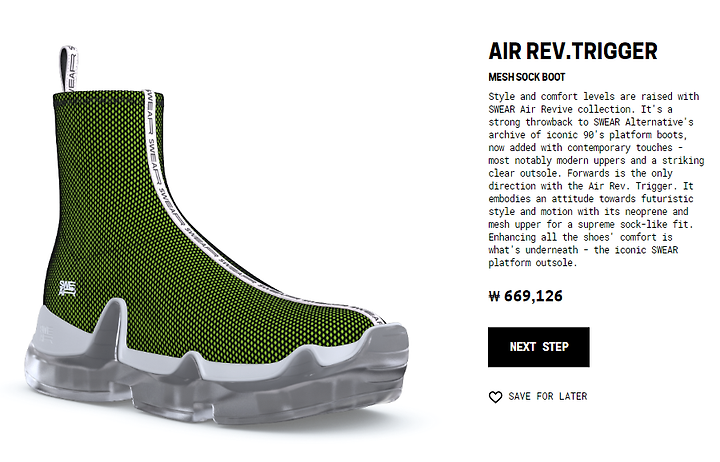Click the product description paragraph
Viewport: 720px width, 462px height.
[596, 180]
